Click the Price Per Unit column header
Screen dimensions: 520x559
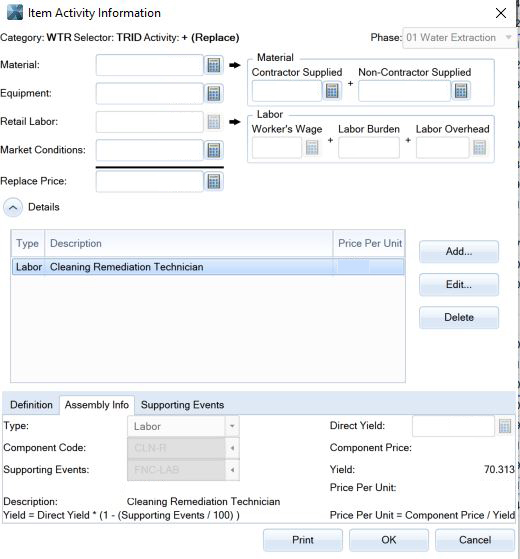click(369, 243)
